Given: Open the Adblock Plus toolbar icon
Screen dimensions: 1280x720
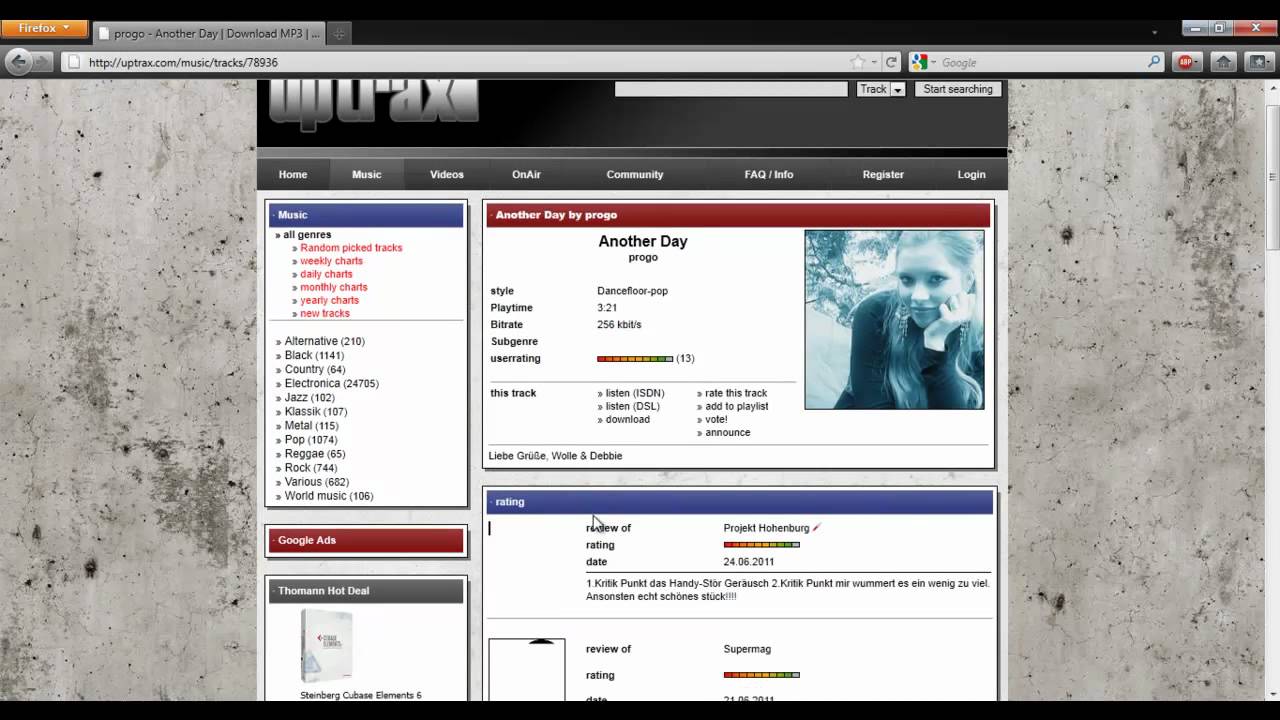Looking at the screenshot, I should 1187,62.
